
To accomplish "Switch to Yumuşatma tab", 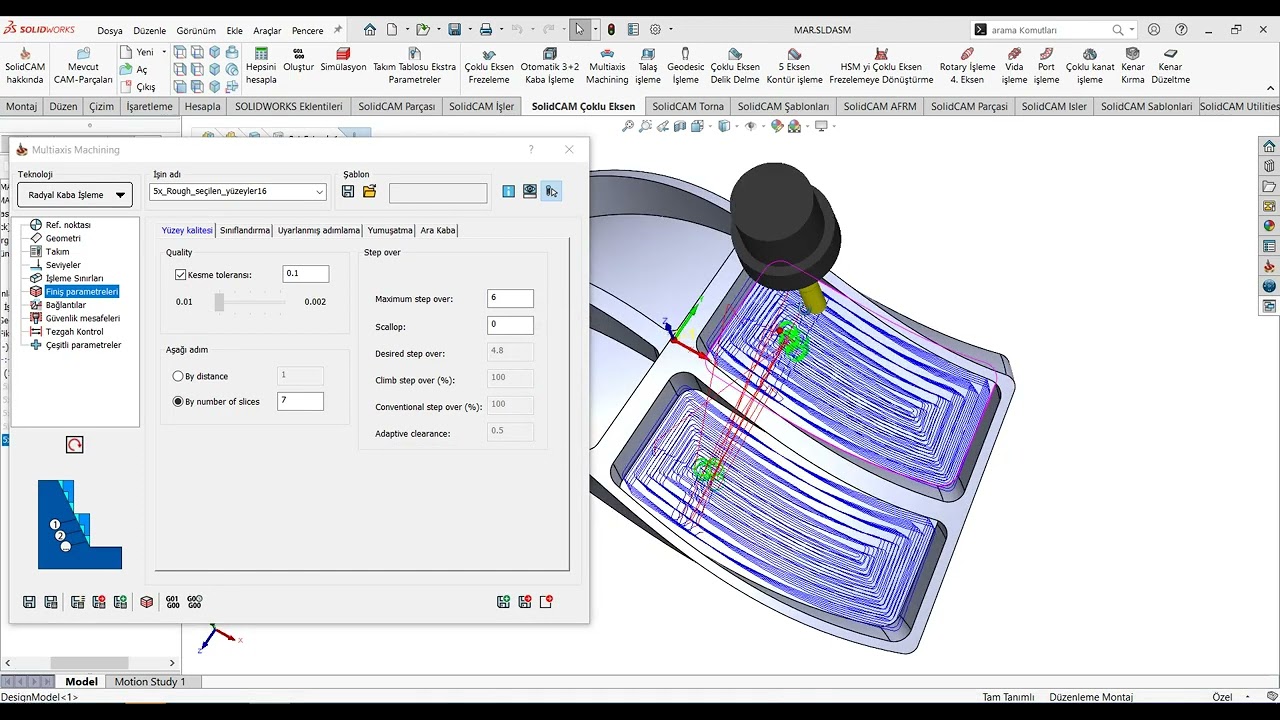I will pos(389,230).
